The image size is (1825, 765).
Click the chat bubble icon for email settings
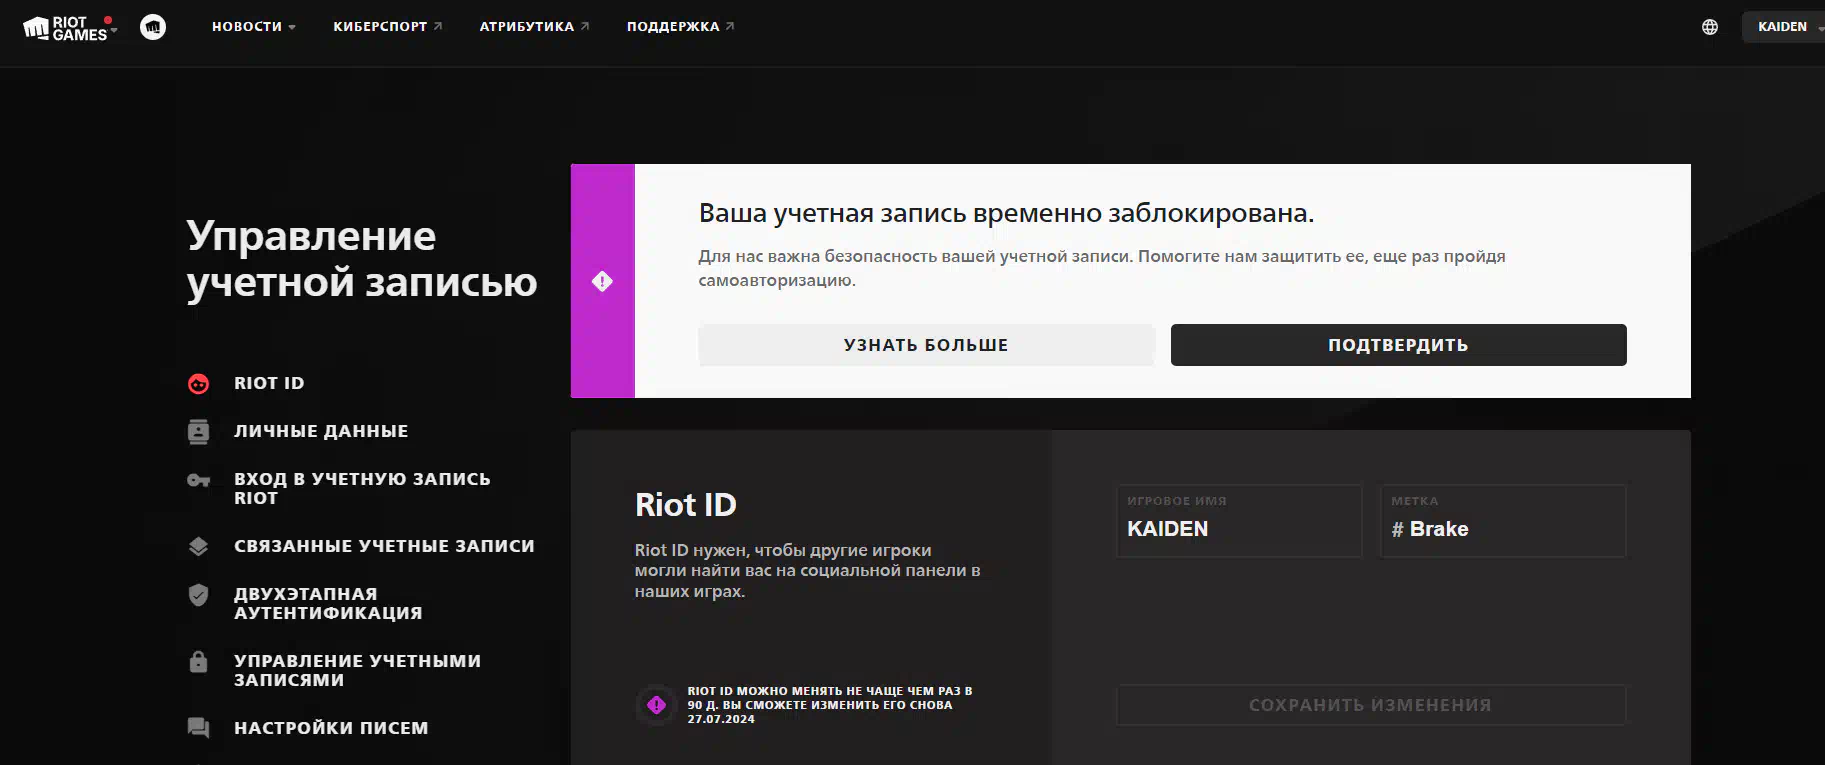[199, 728]
